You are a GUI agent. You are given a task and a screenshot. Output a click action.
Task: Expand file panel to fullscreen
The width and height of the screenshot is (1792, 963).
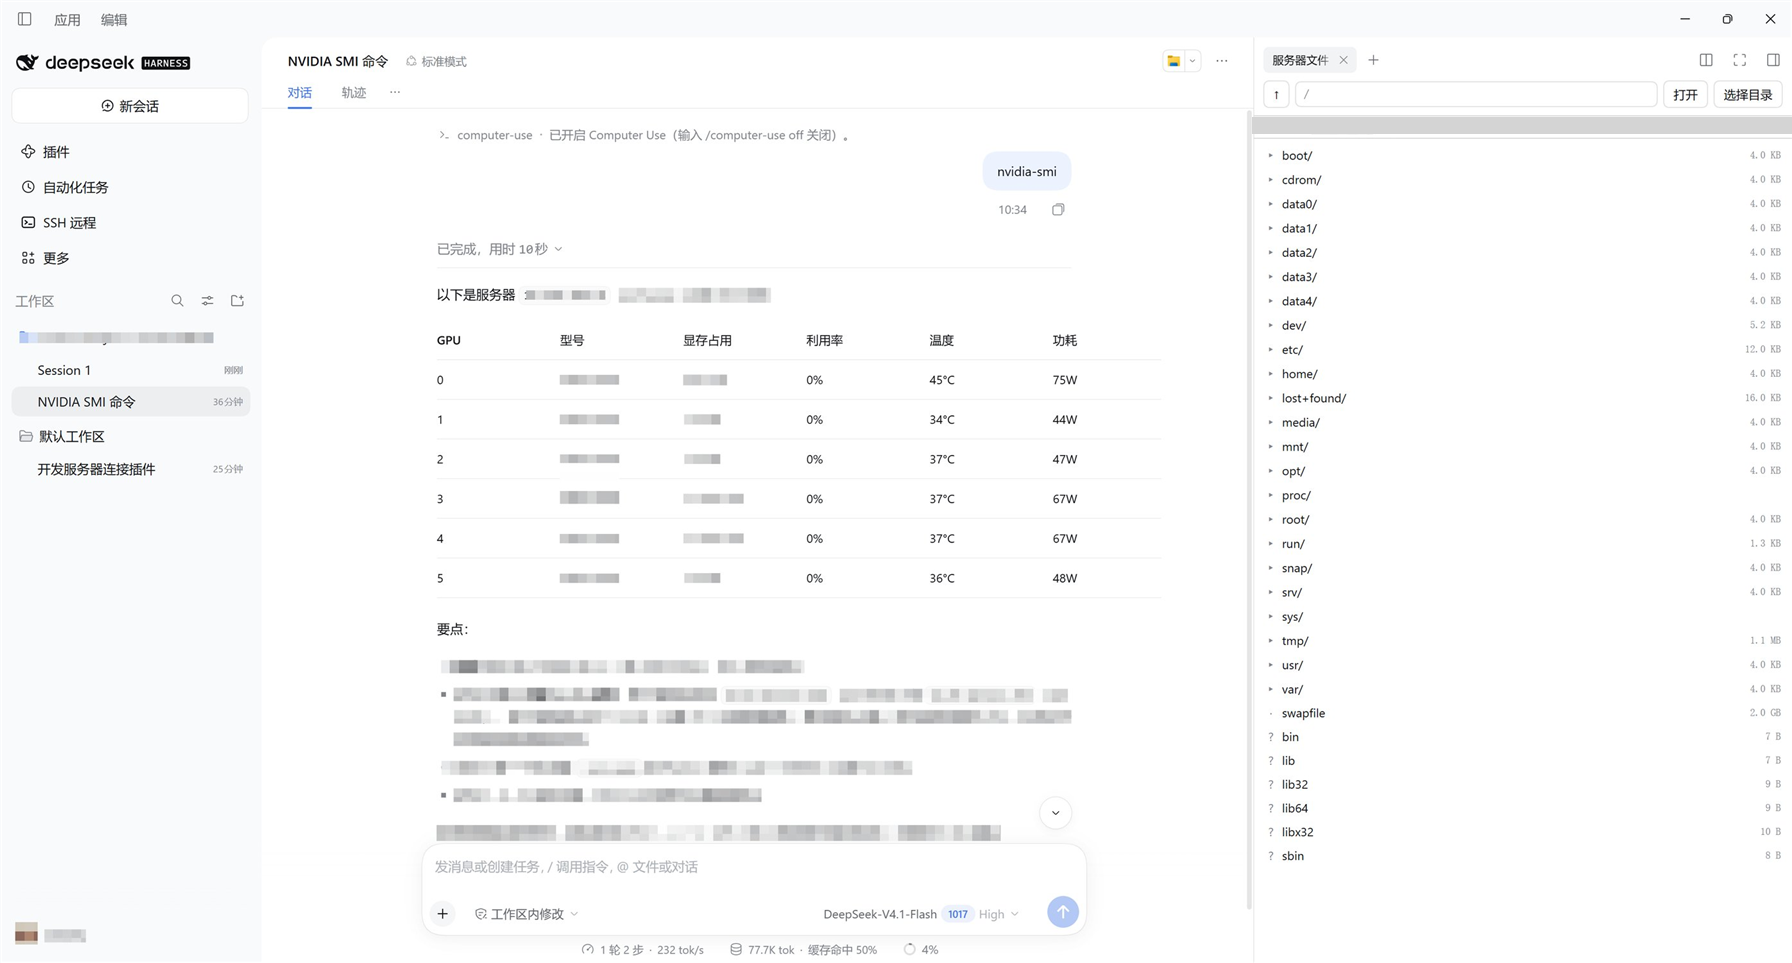pos(1740,60)
